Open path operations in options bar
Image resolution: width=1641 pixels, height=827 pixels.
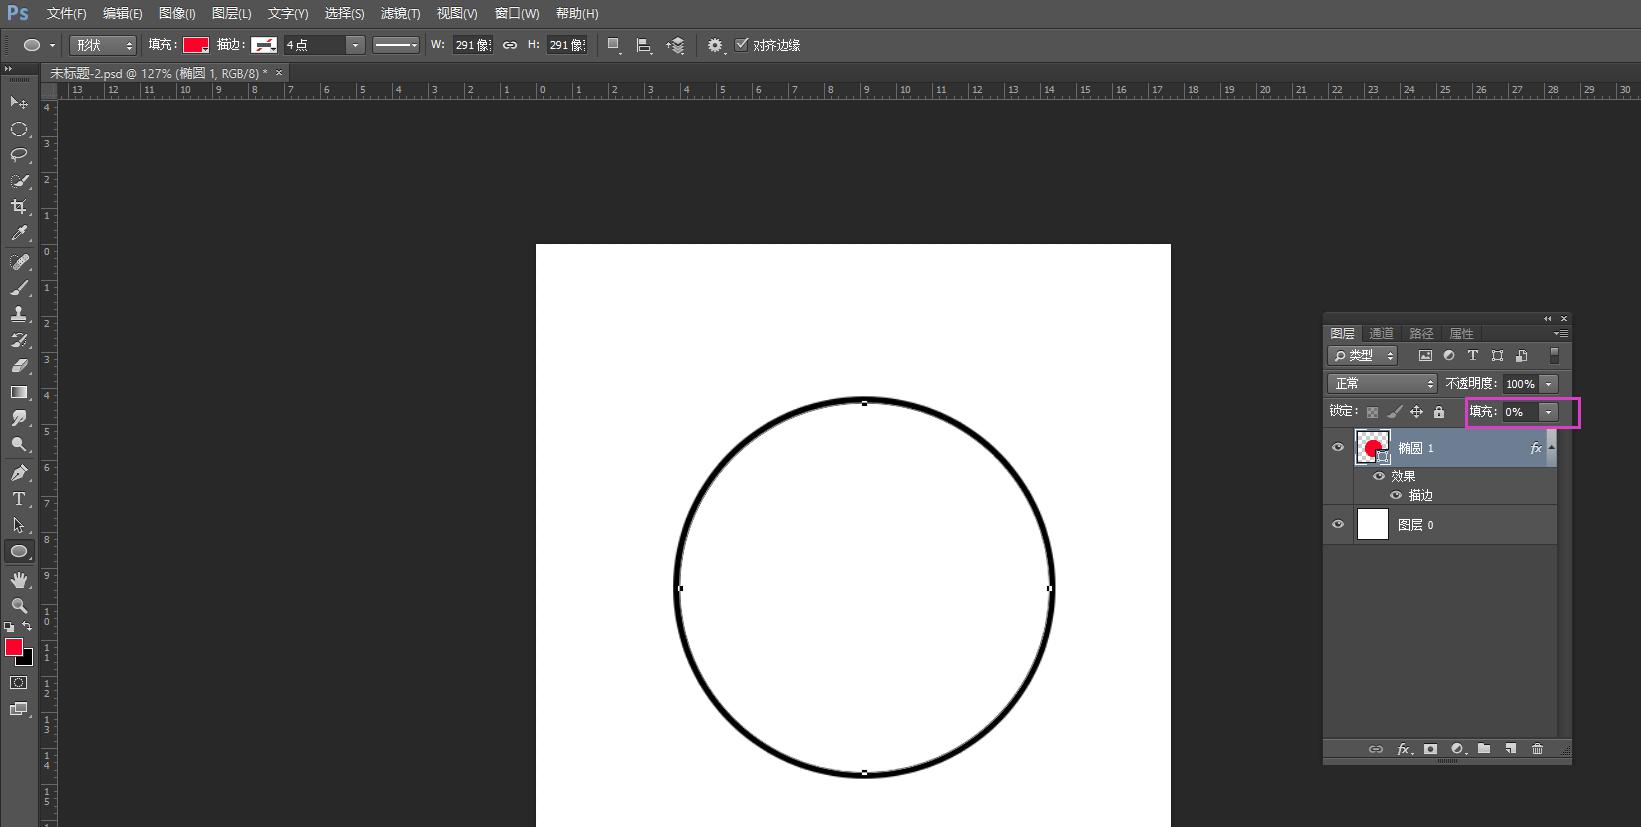(614, 45)
